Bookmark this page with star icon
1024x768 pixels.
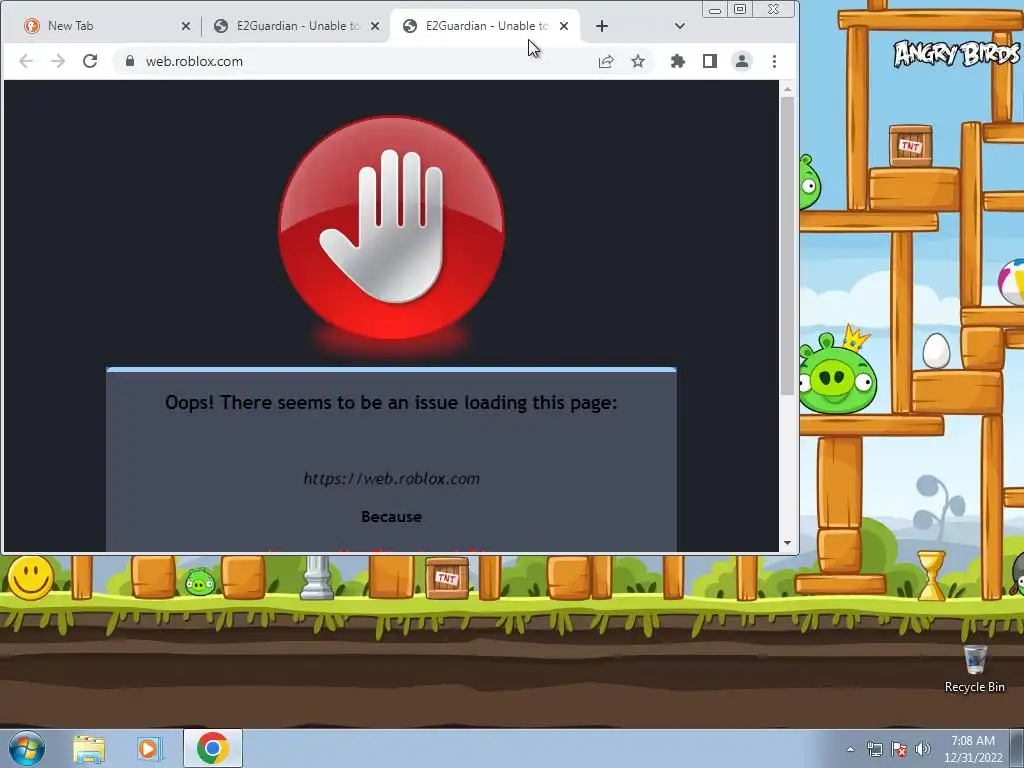(x=638, y=61)
